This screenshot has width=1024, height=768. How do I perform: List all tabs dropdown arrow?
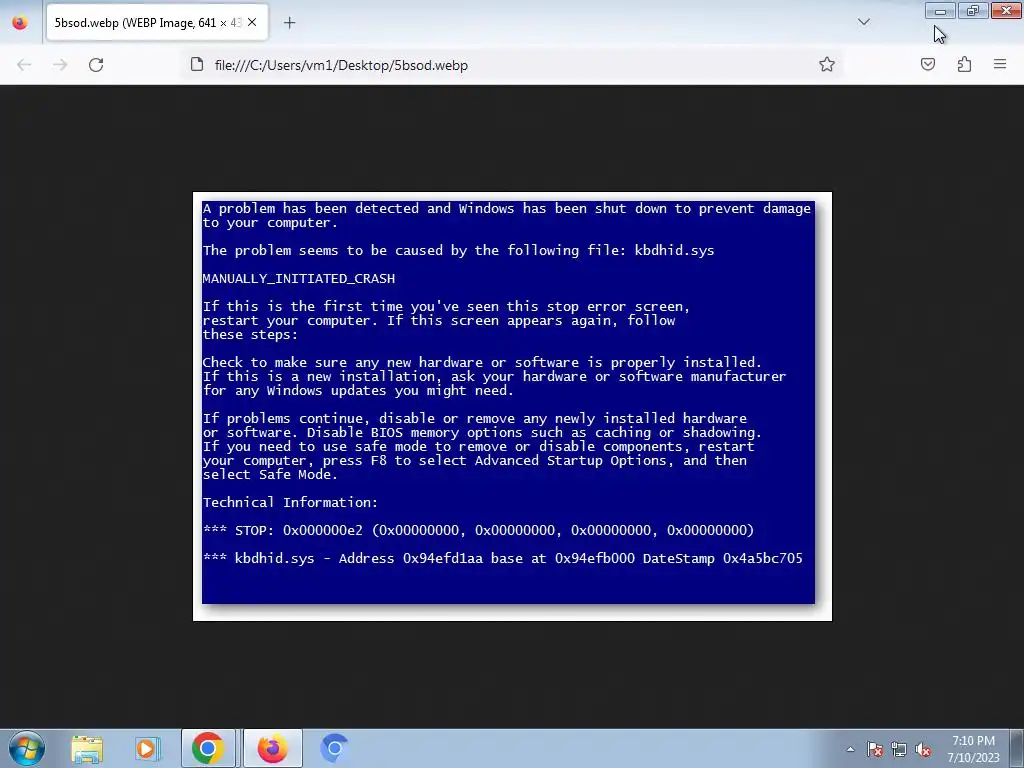click(x=863, y=22)
